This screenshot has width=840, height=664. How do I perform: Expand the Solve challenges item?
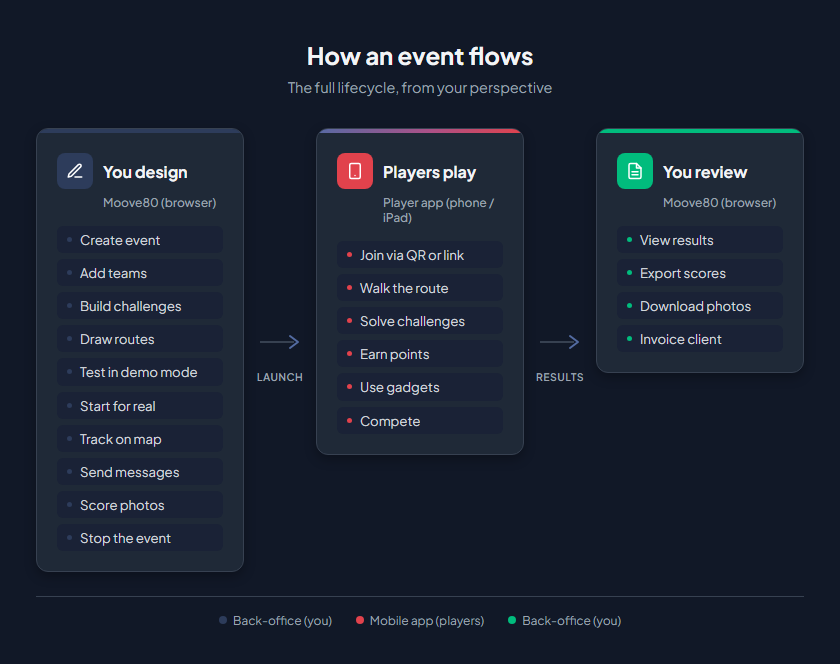click(x=419, y=321)
